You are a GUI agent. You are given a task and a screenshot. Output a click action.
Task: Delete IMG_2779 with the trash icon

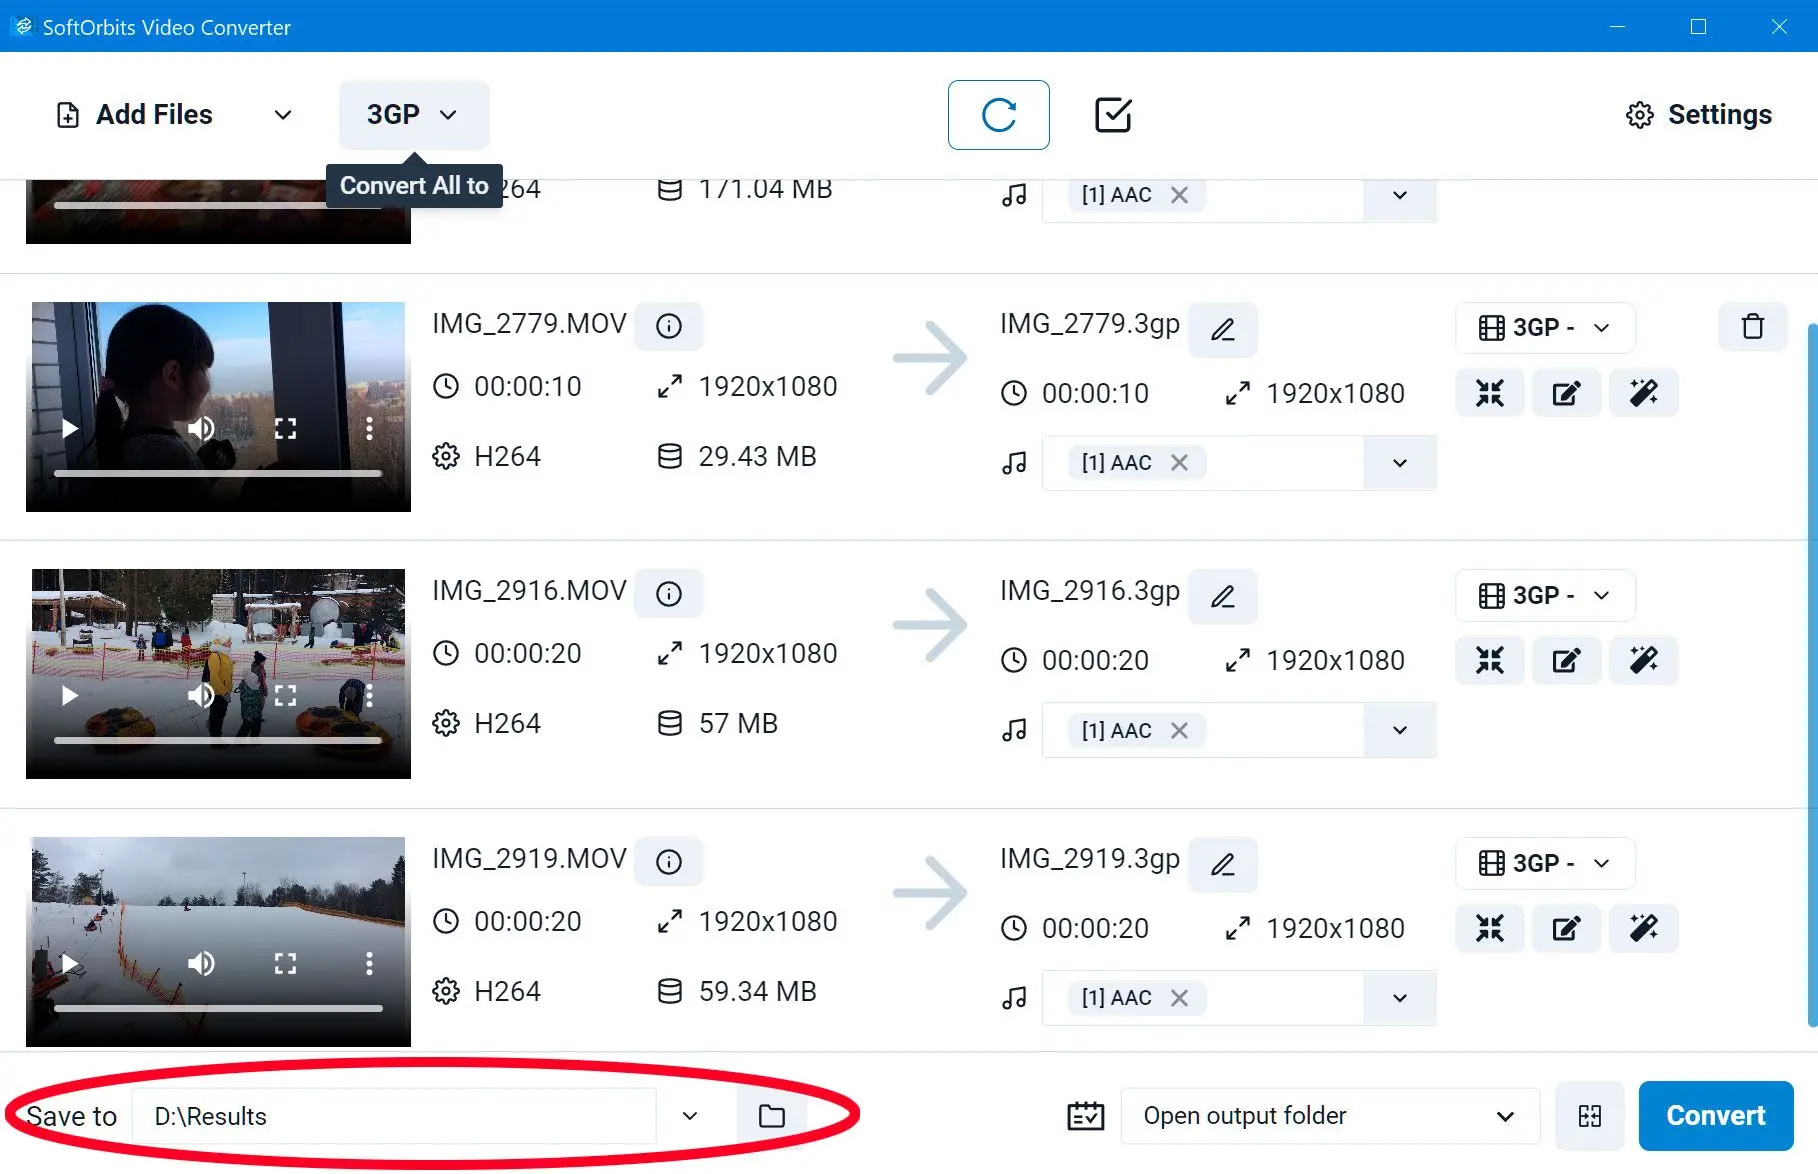pos(1752,327)
